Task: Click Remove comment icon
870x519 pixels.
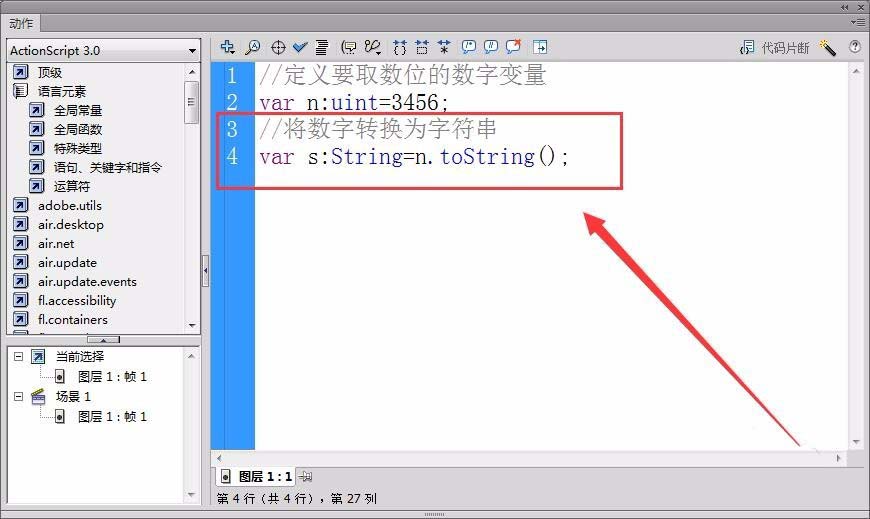Action: point(513,47)
